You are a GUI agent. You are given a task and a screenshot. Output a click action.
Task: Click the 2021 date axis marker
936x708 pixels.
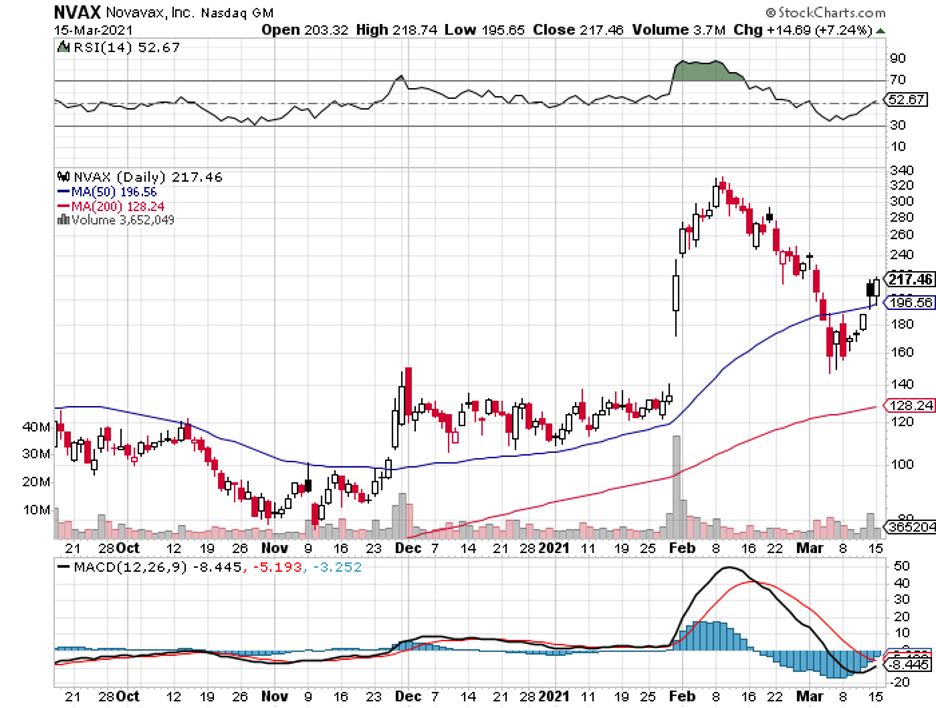(x=553, y=549)
